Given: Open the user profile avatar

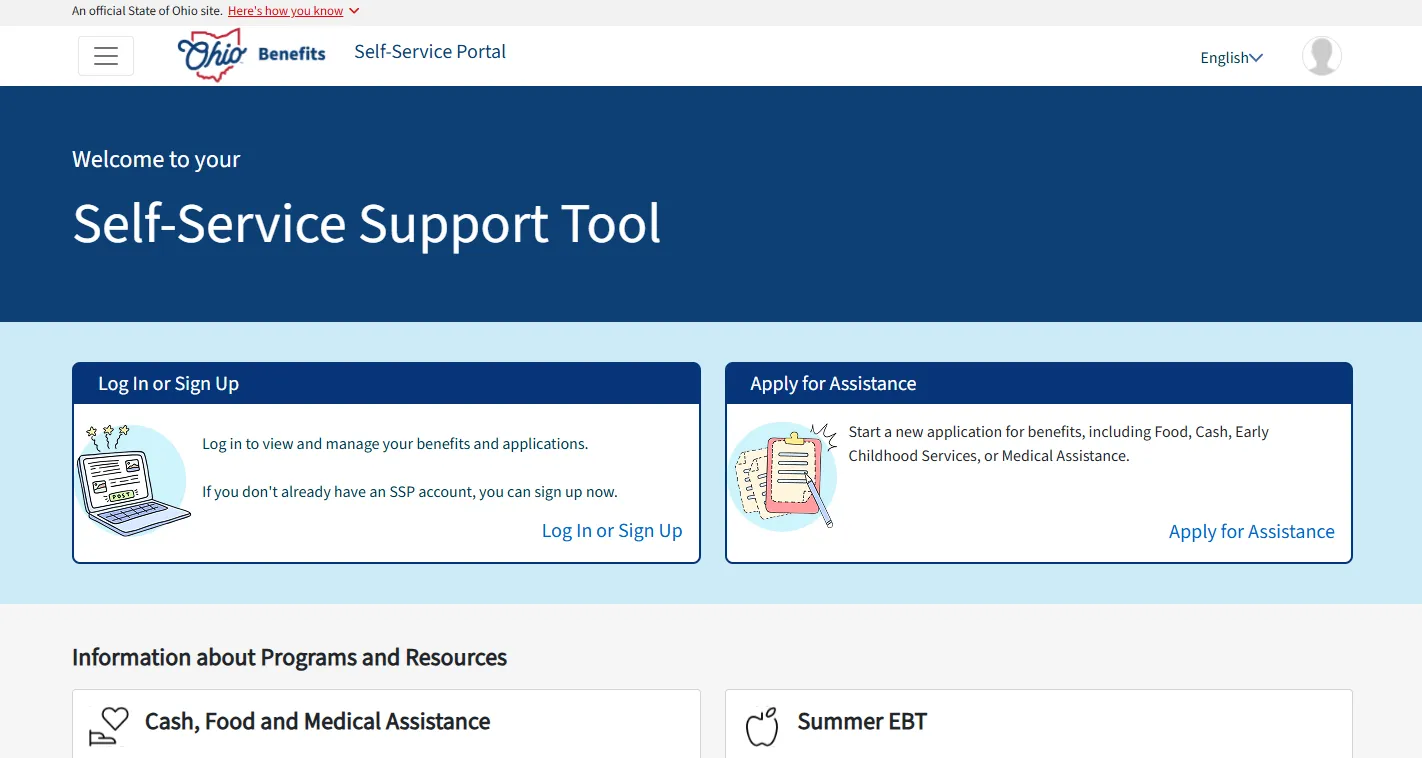Looking at the screenshot, I should (x=1321, y=56).
